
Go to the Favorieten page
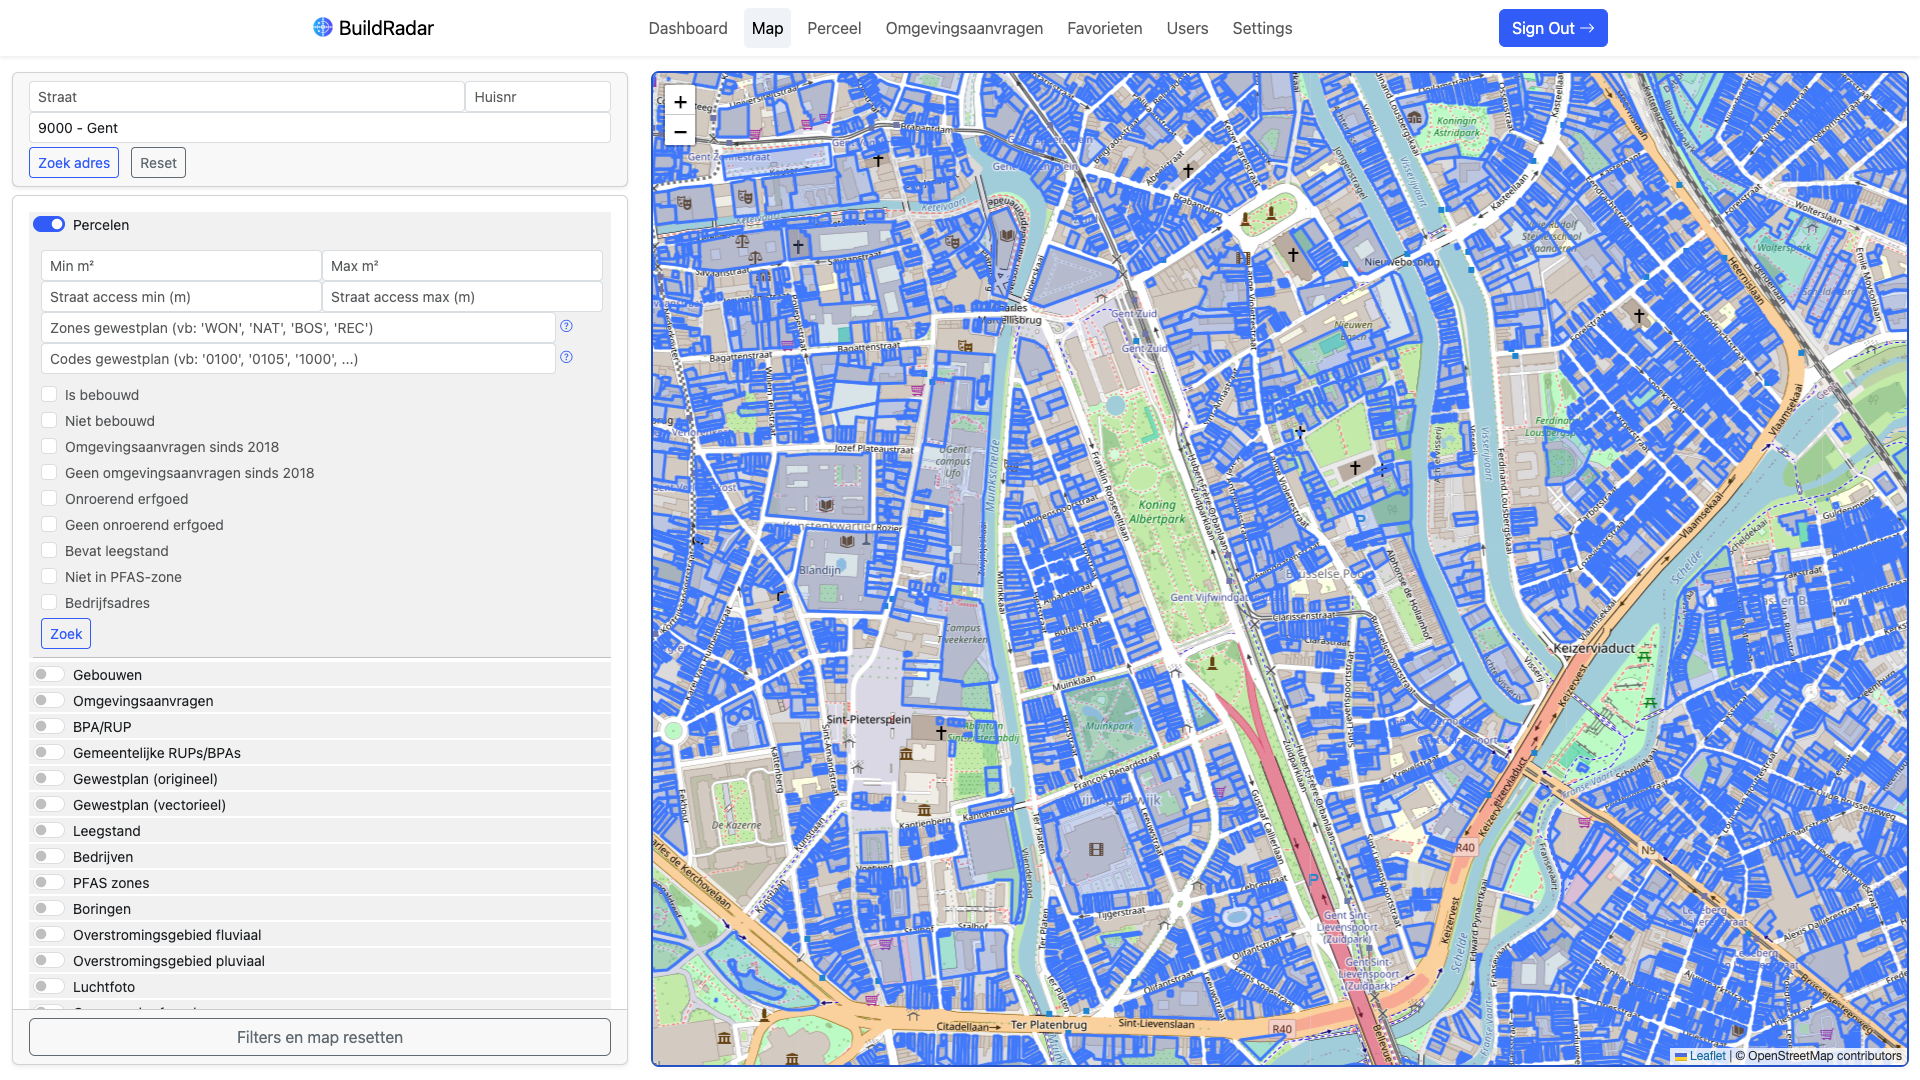click(1104, 28)
